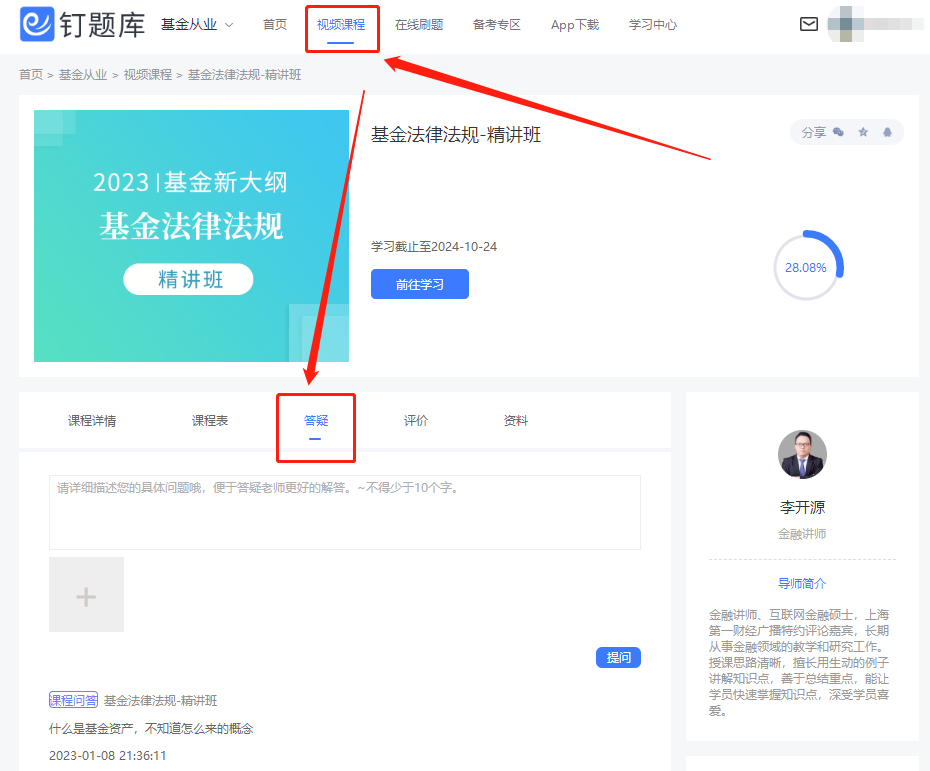Focus the question description text area
Viewport: 930px width, 771px height.
click(x=345, y=512)
